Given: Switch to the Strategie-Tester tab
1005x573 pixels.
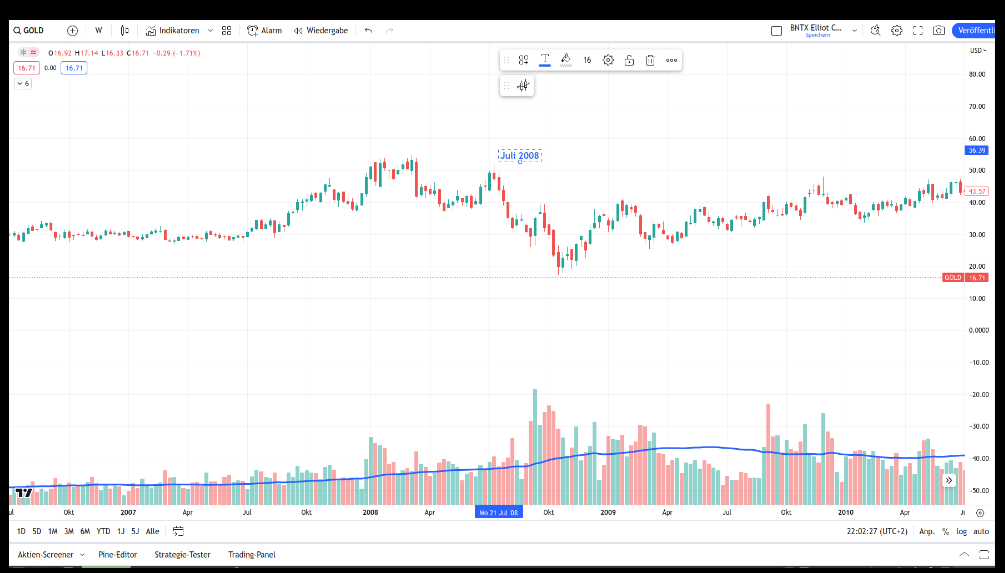Looking at the screenshot, I should coord(182,554).
